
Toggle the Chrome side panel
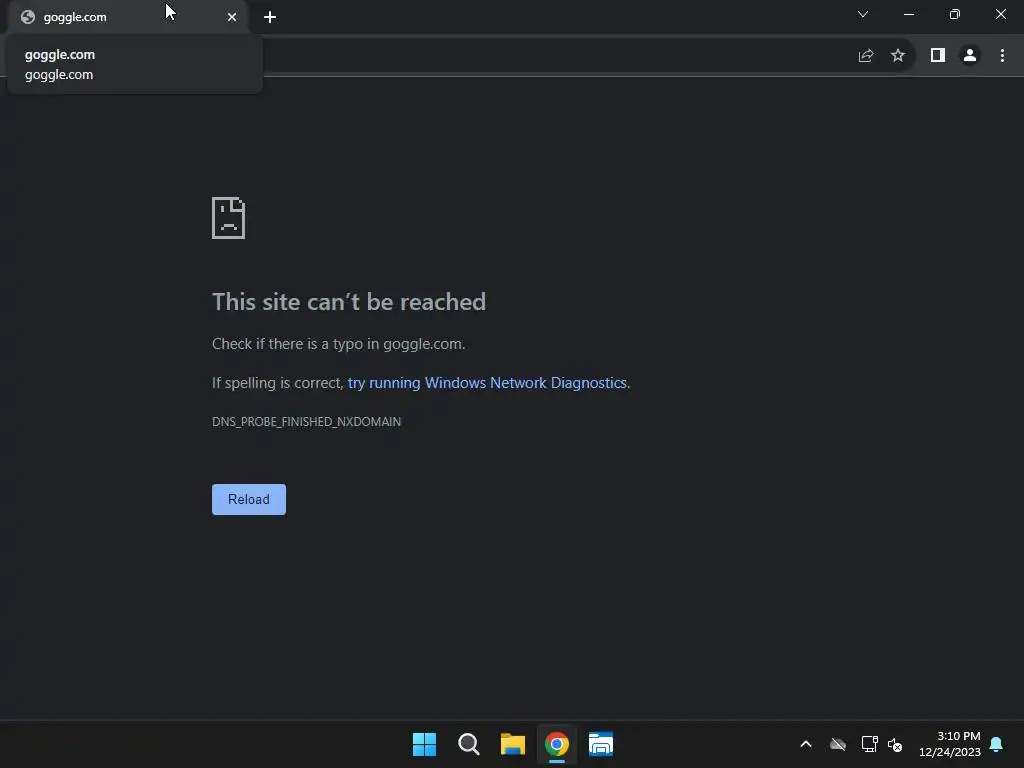938,56
